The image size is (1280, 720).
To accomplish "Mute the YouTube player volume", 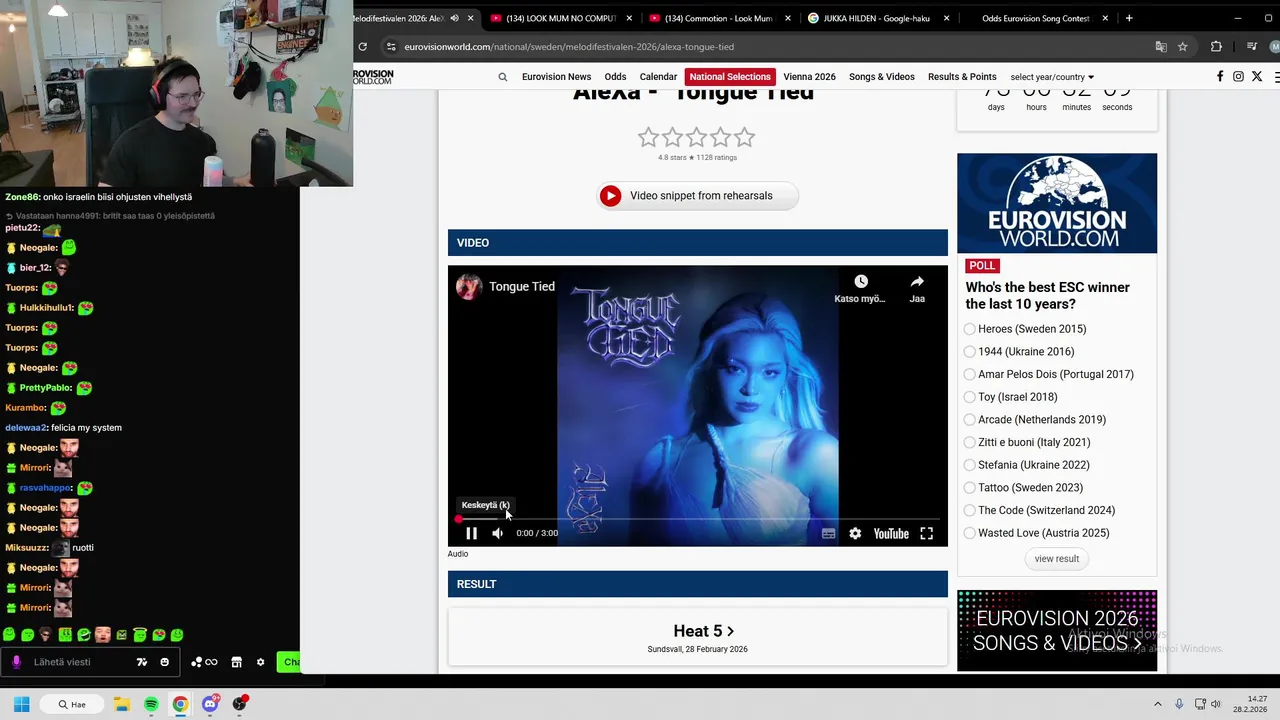I will tap(497, 533).
